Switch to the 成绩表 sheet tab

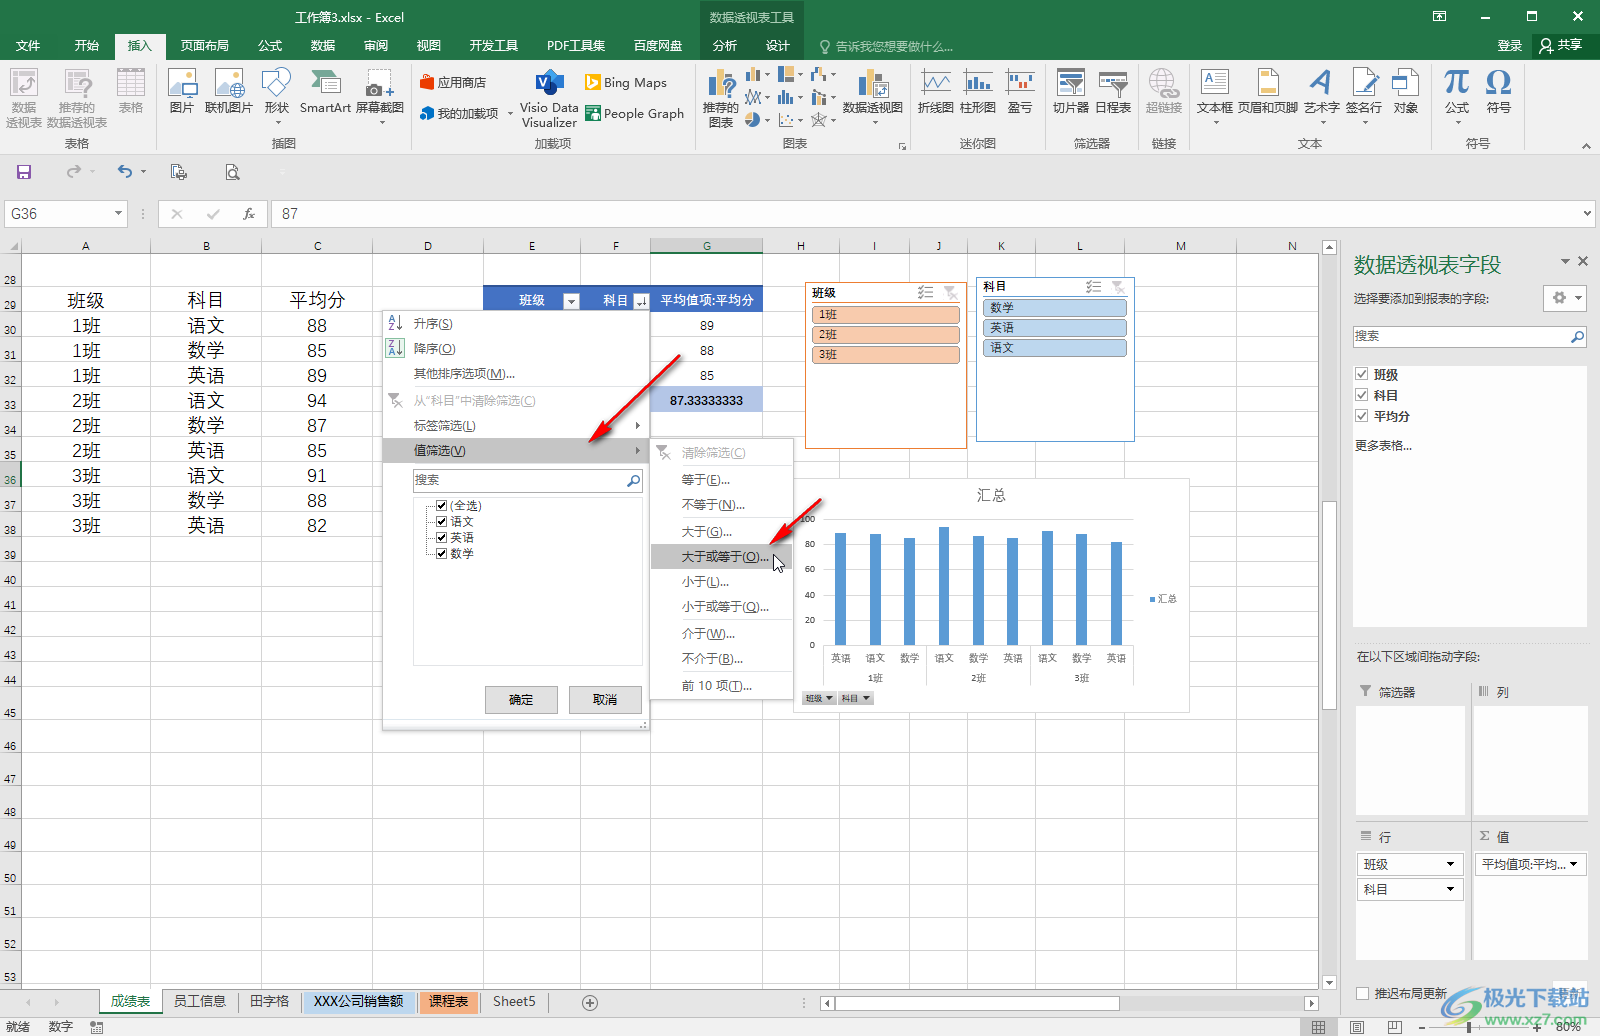[130, 1001]
